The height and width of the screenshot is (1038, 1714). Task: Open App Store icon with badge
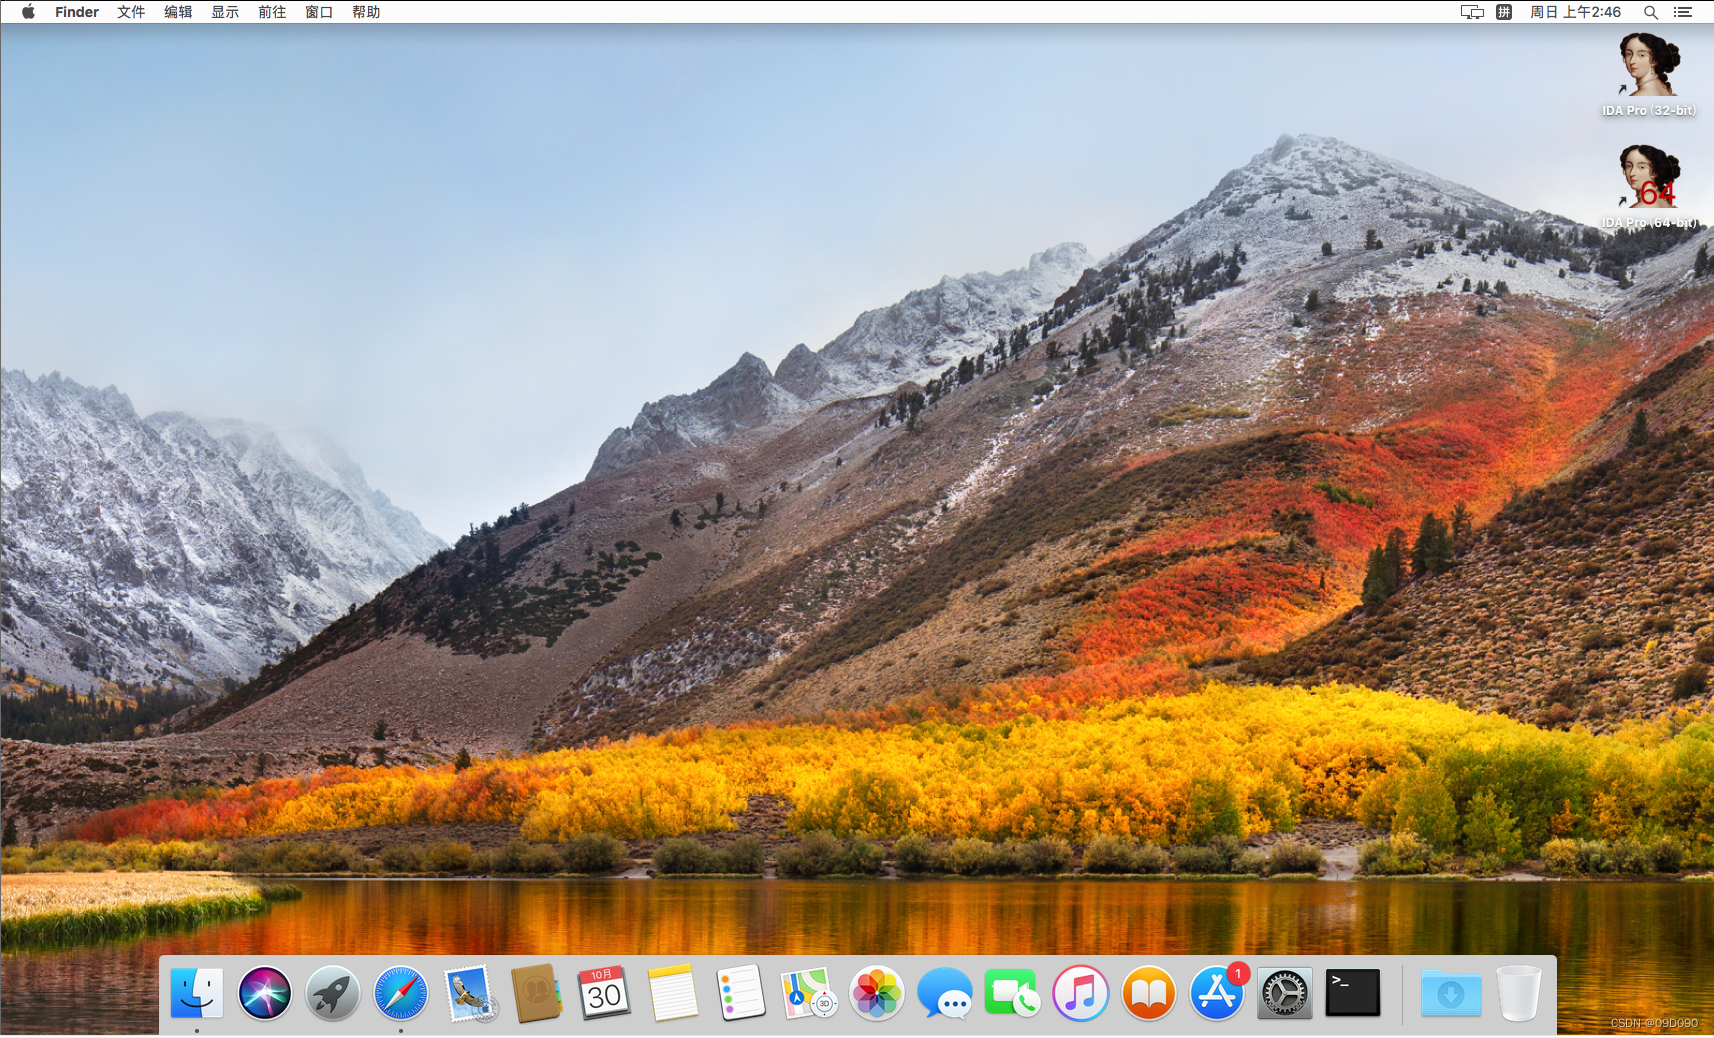1217,993
